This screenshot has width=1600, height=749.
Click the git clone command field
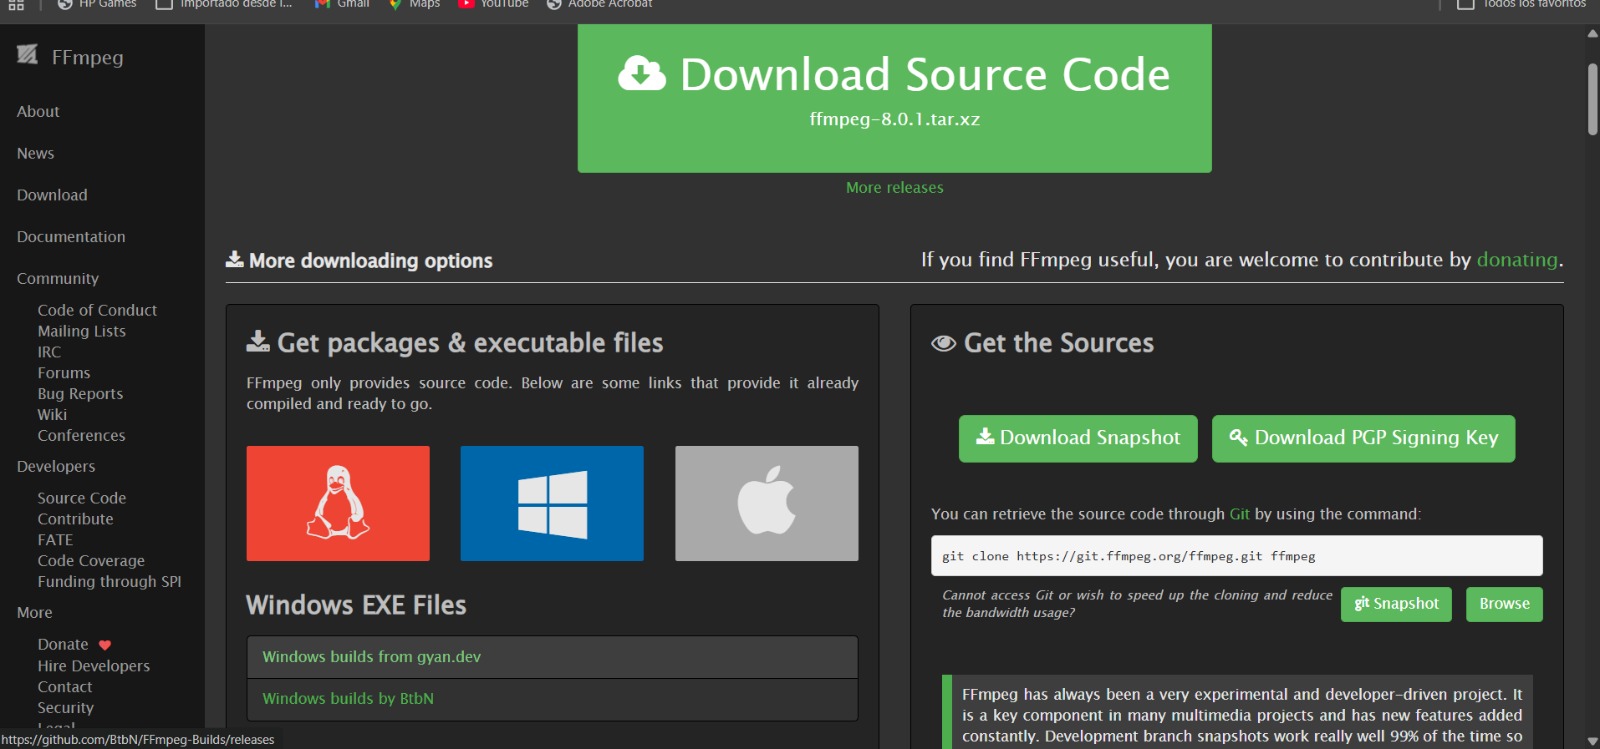click(1236, 556)
